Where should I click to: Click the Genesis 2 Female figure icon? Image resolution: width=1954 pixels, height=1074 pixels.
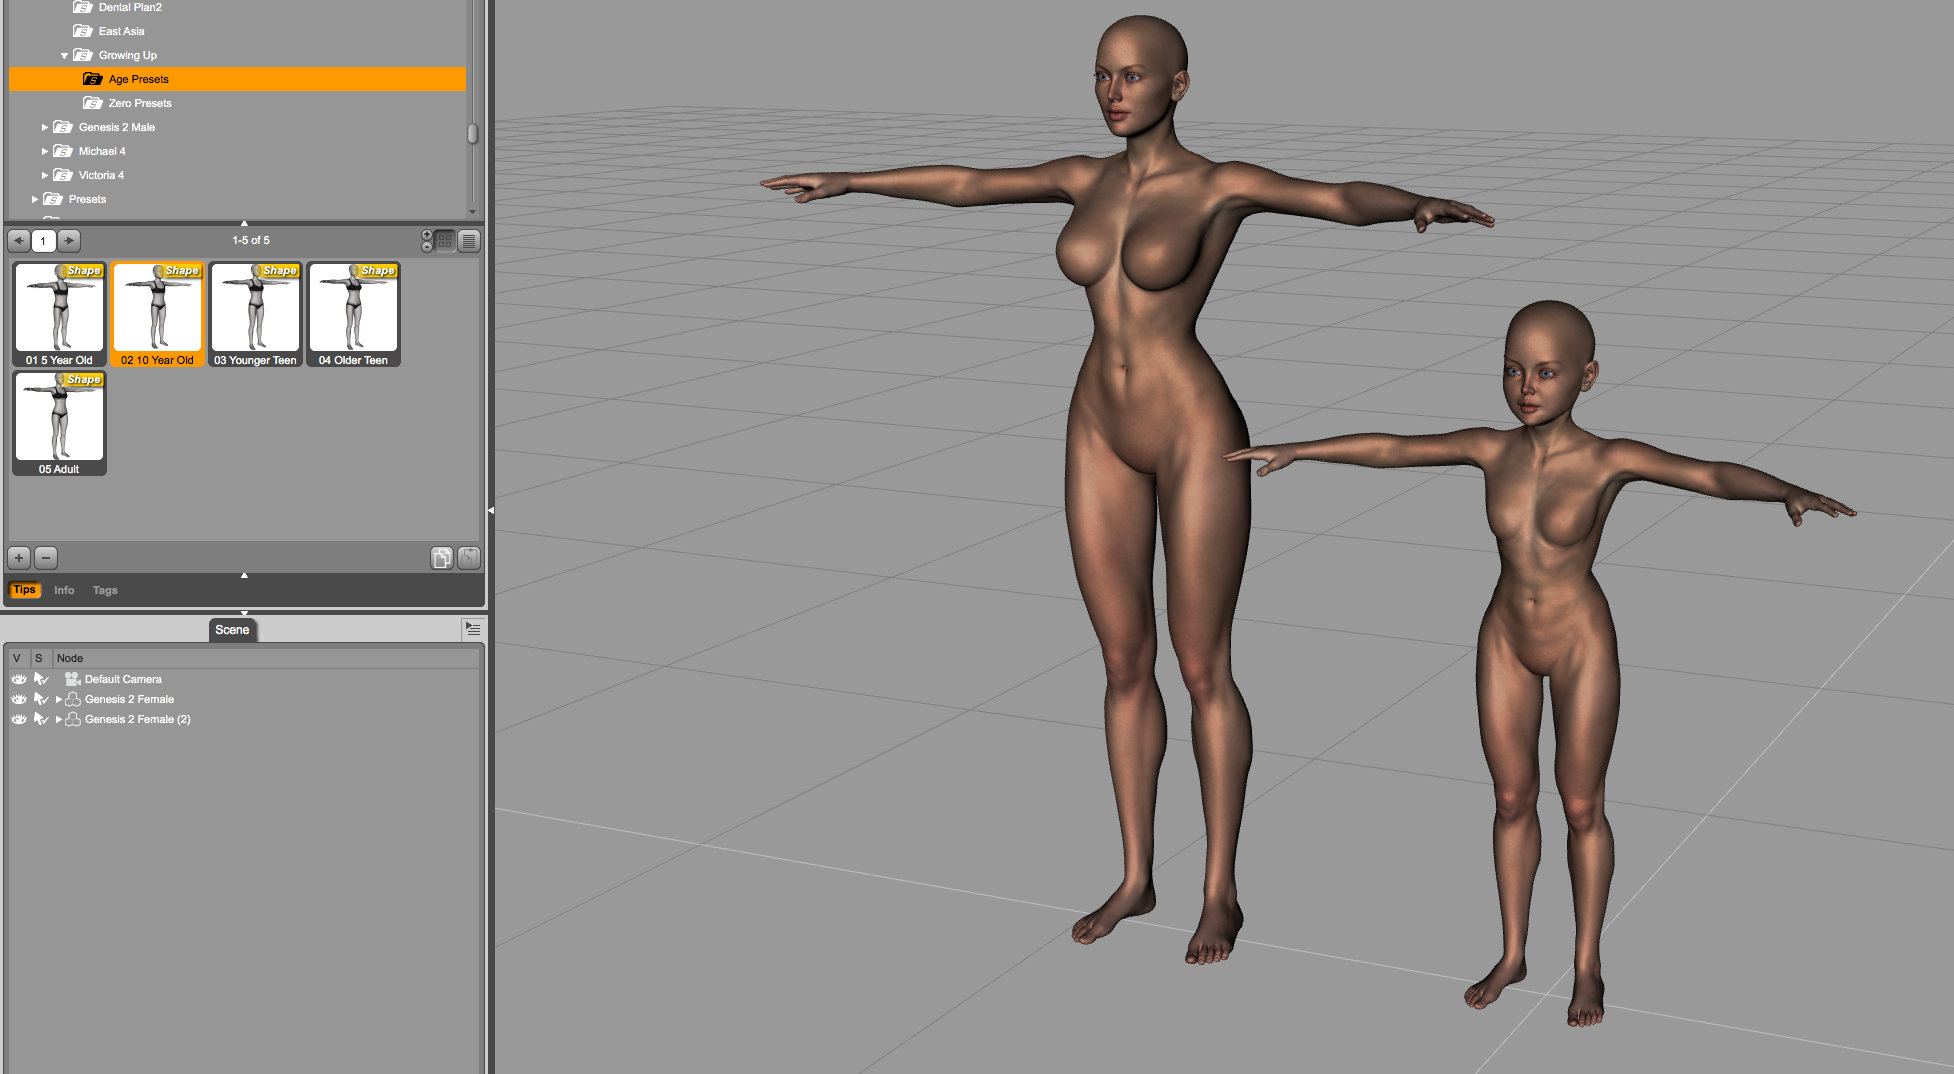click(73, 699)
